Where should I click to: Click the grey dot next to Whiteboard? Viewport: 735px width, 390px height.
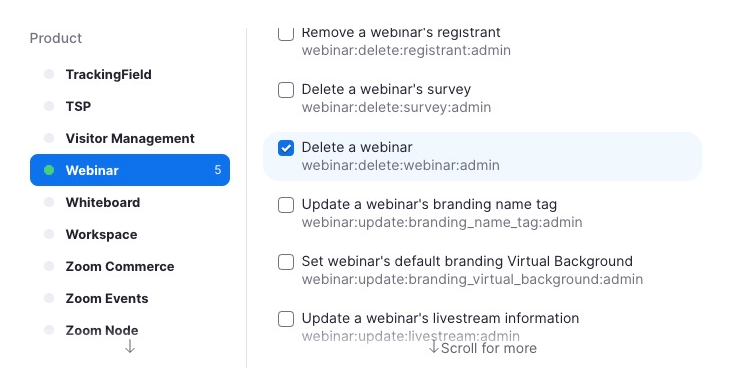pyautogui.click(x=49, y=202)
